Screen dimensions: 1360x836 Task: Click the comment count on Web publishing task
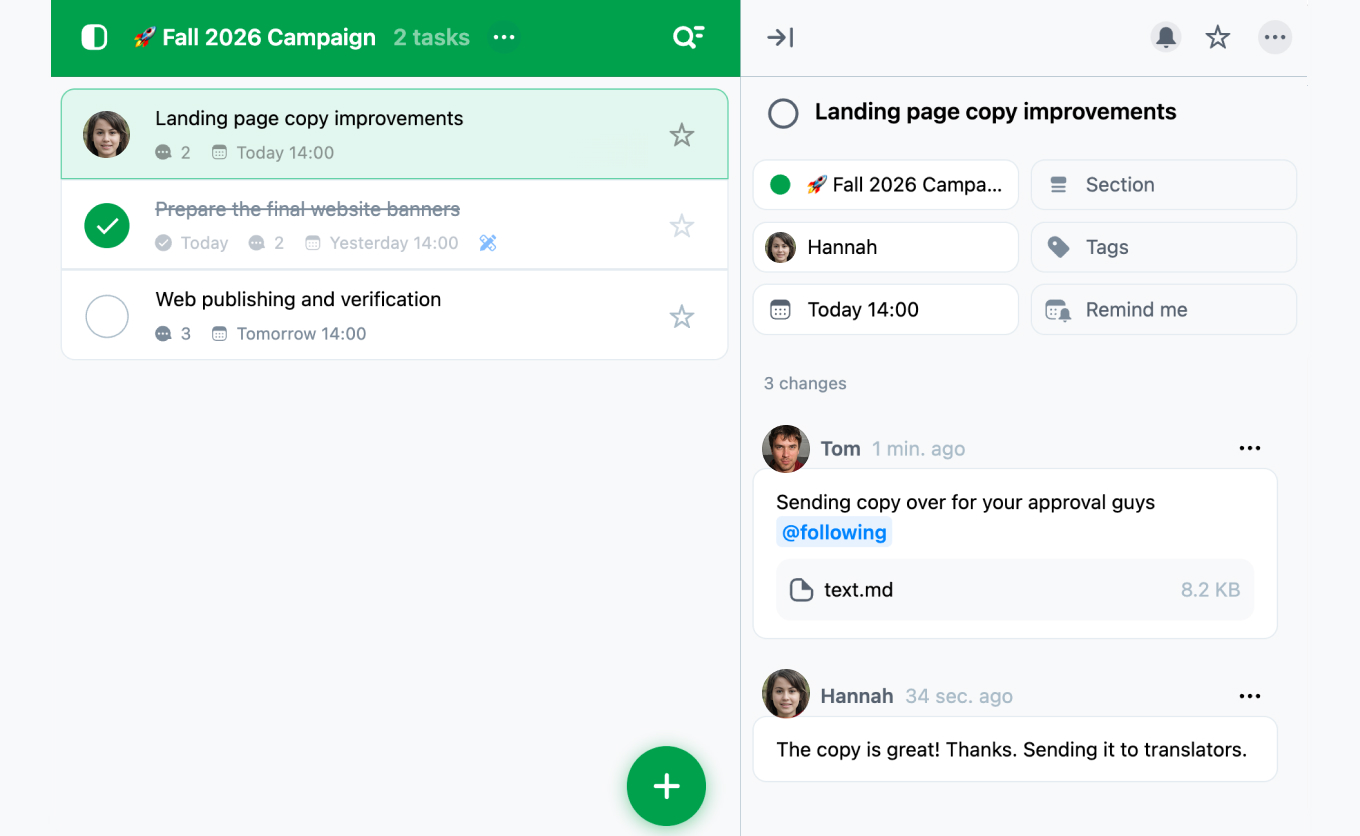point(173,334)
